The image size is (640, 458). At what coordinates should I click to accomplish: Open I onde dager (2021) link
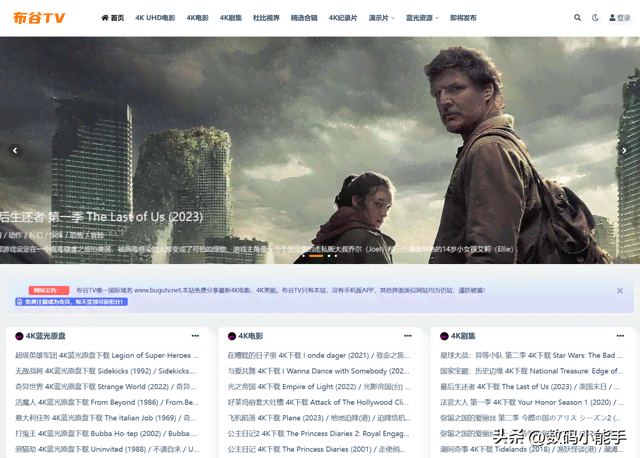click(x=319, y=356)
